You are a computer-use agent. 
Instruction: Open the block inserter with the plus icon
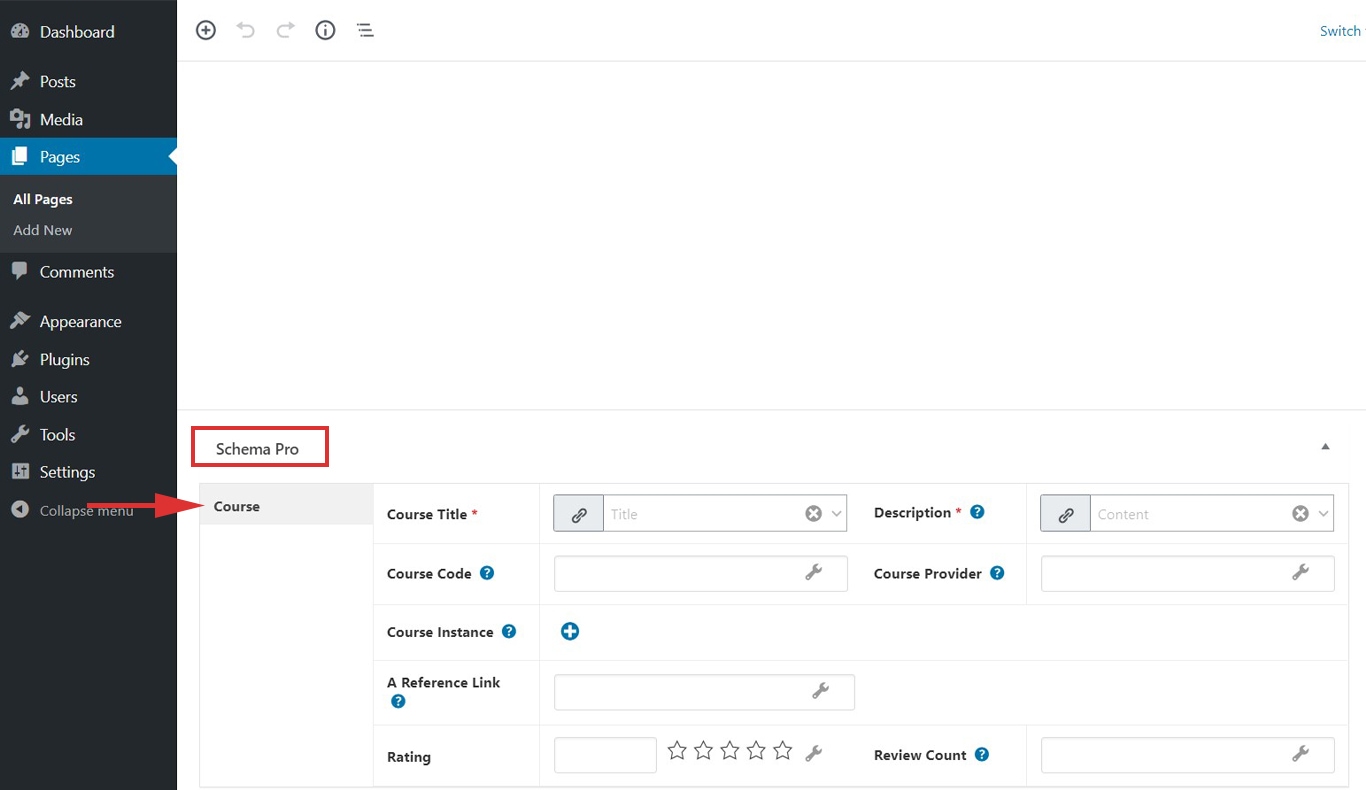click(x=206, y=30)
